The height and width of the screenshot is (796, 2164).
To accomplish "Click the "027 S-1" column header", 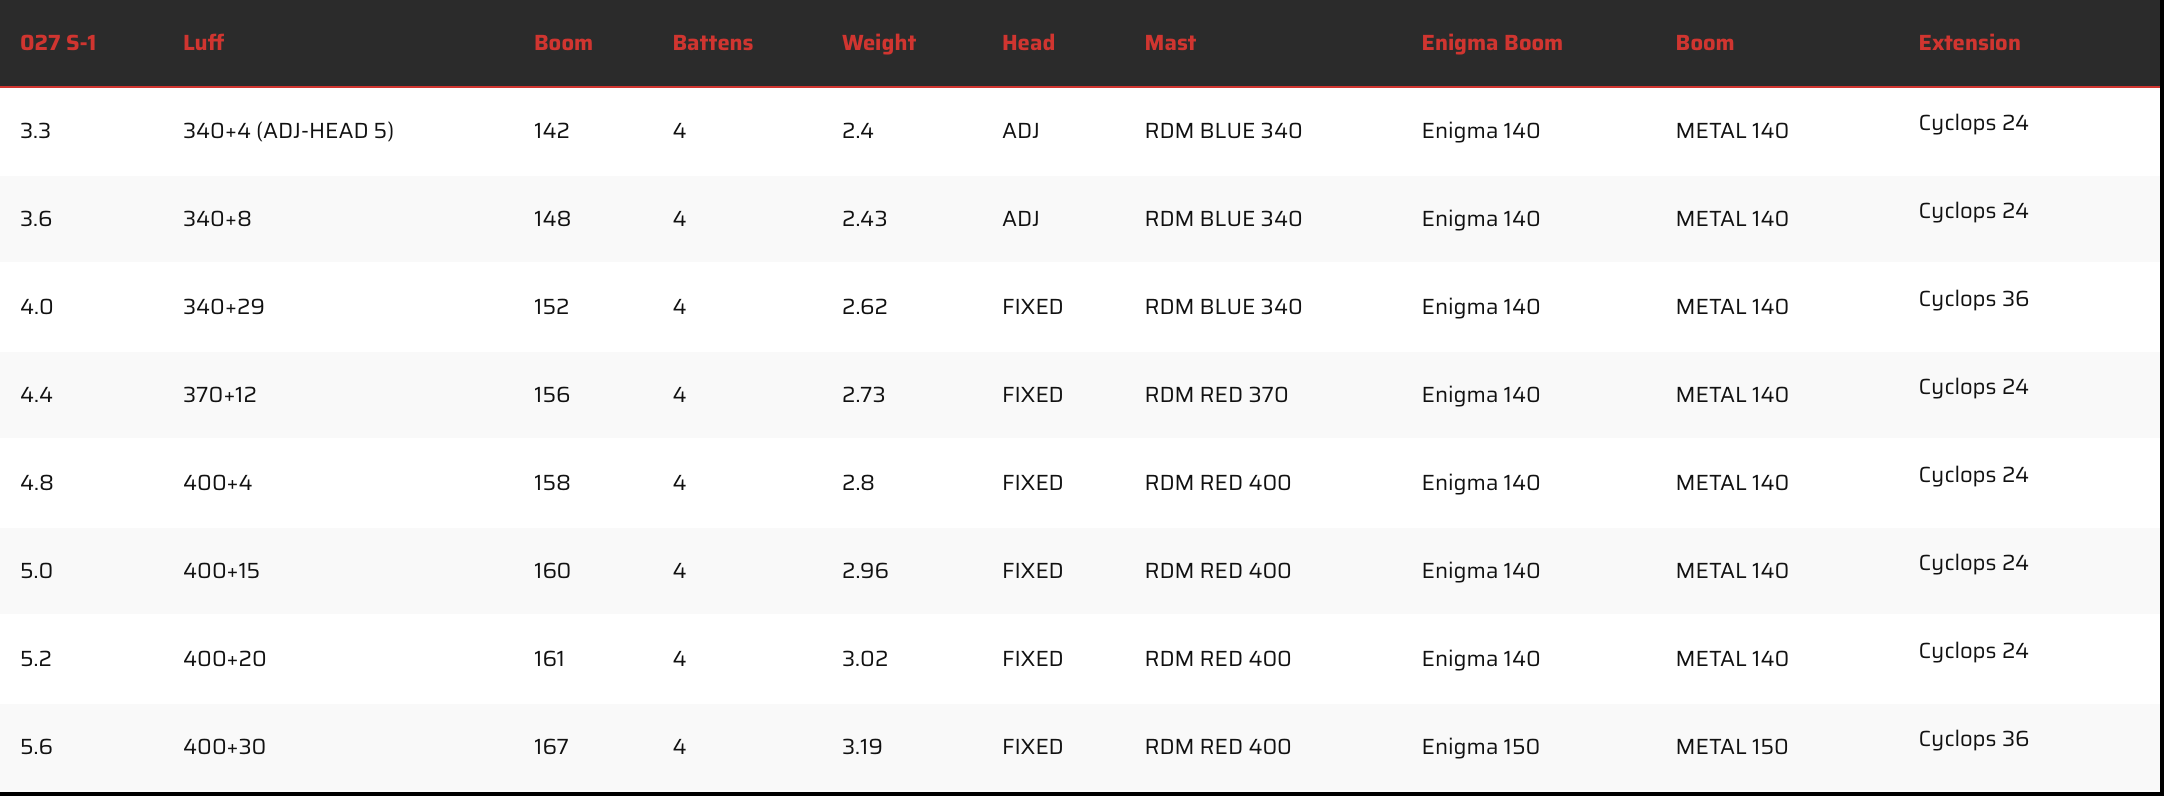I will (58, 43).
